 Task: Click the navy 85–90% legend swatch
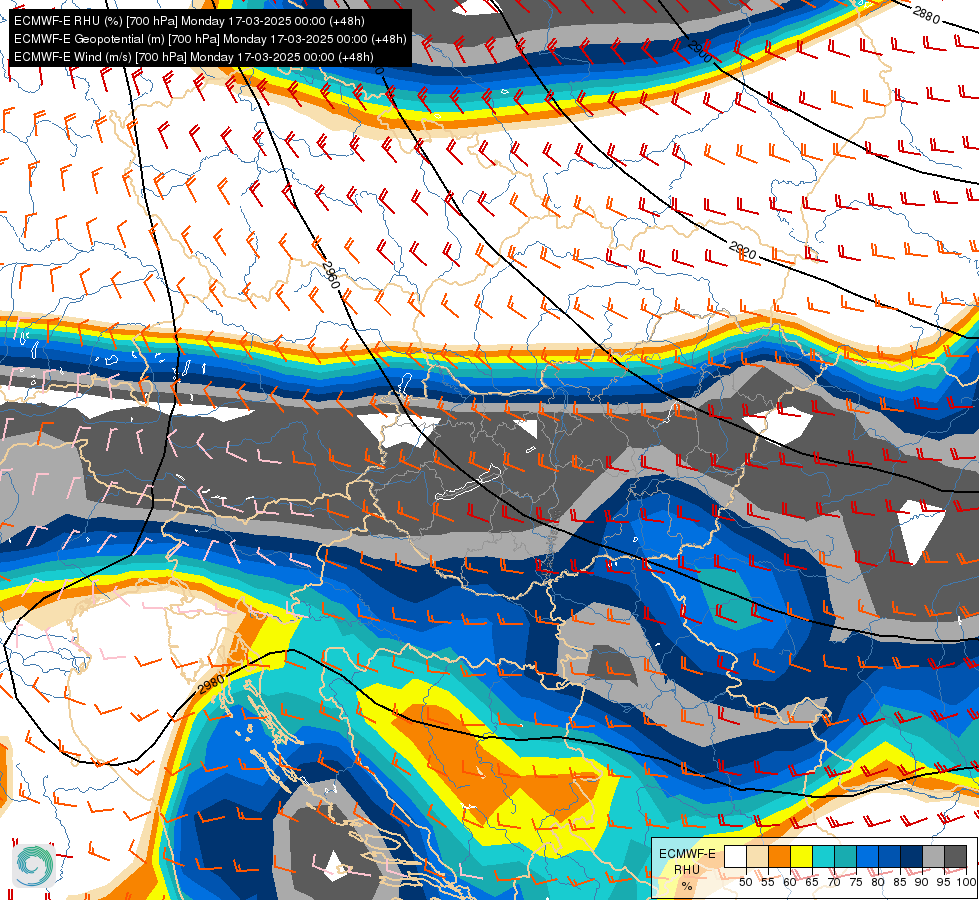(x=911, y=857)
